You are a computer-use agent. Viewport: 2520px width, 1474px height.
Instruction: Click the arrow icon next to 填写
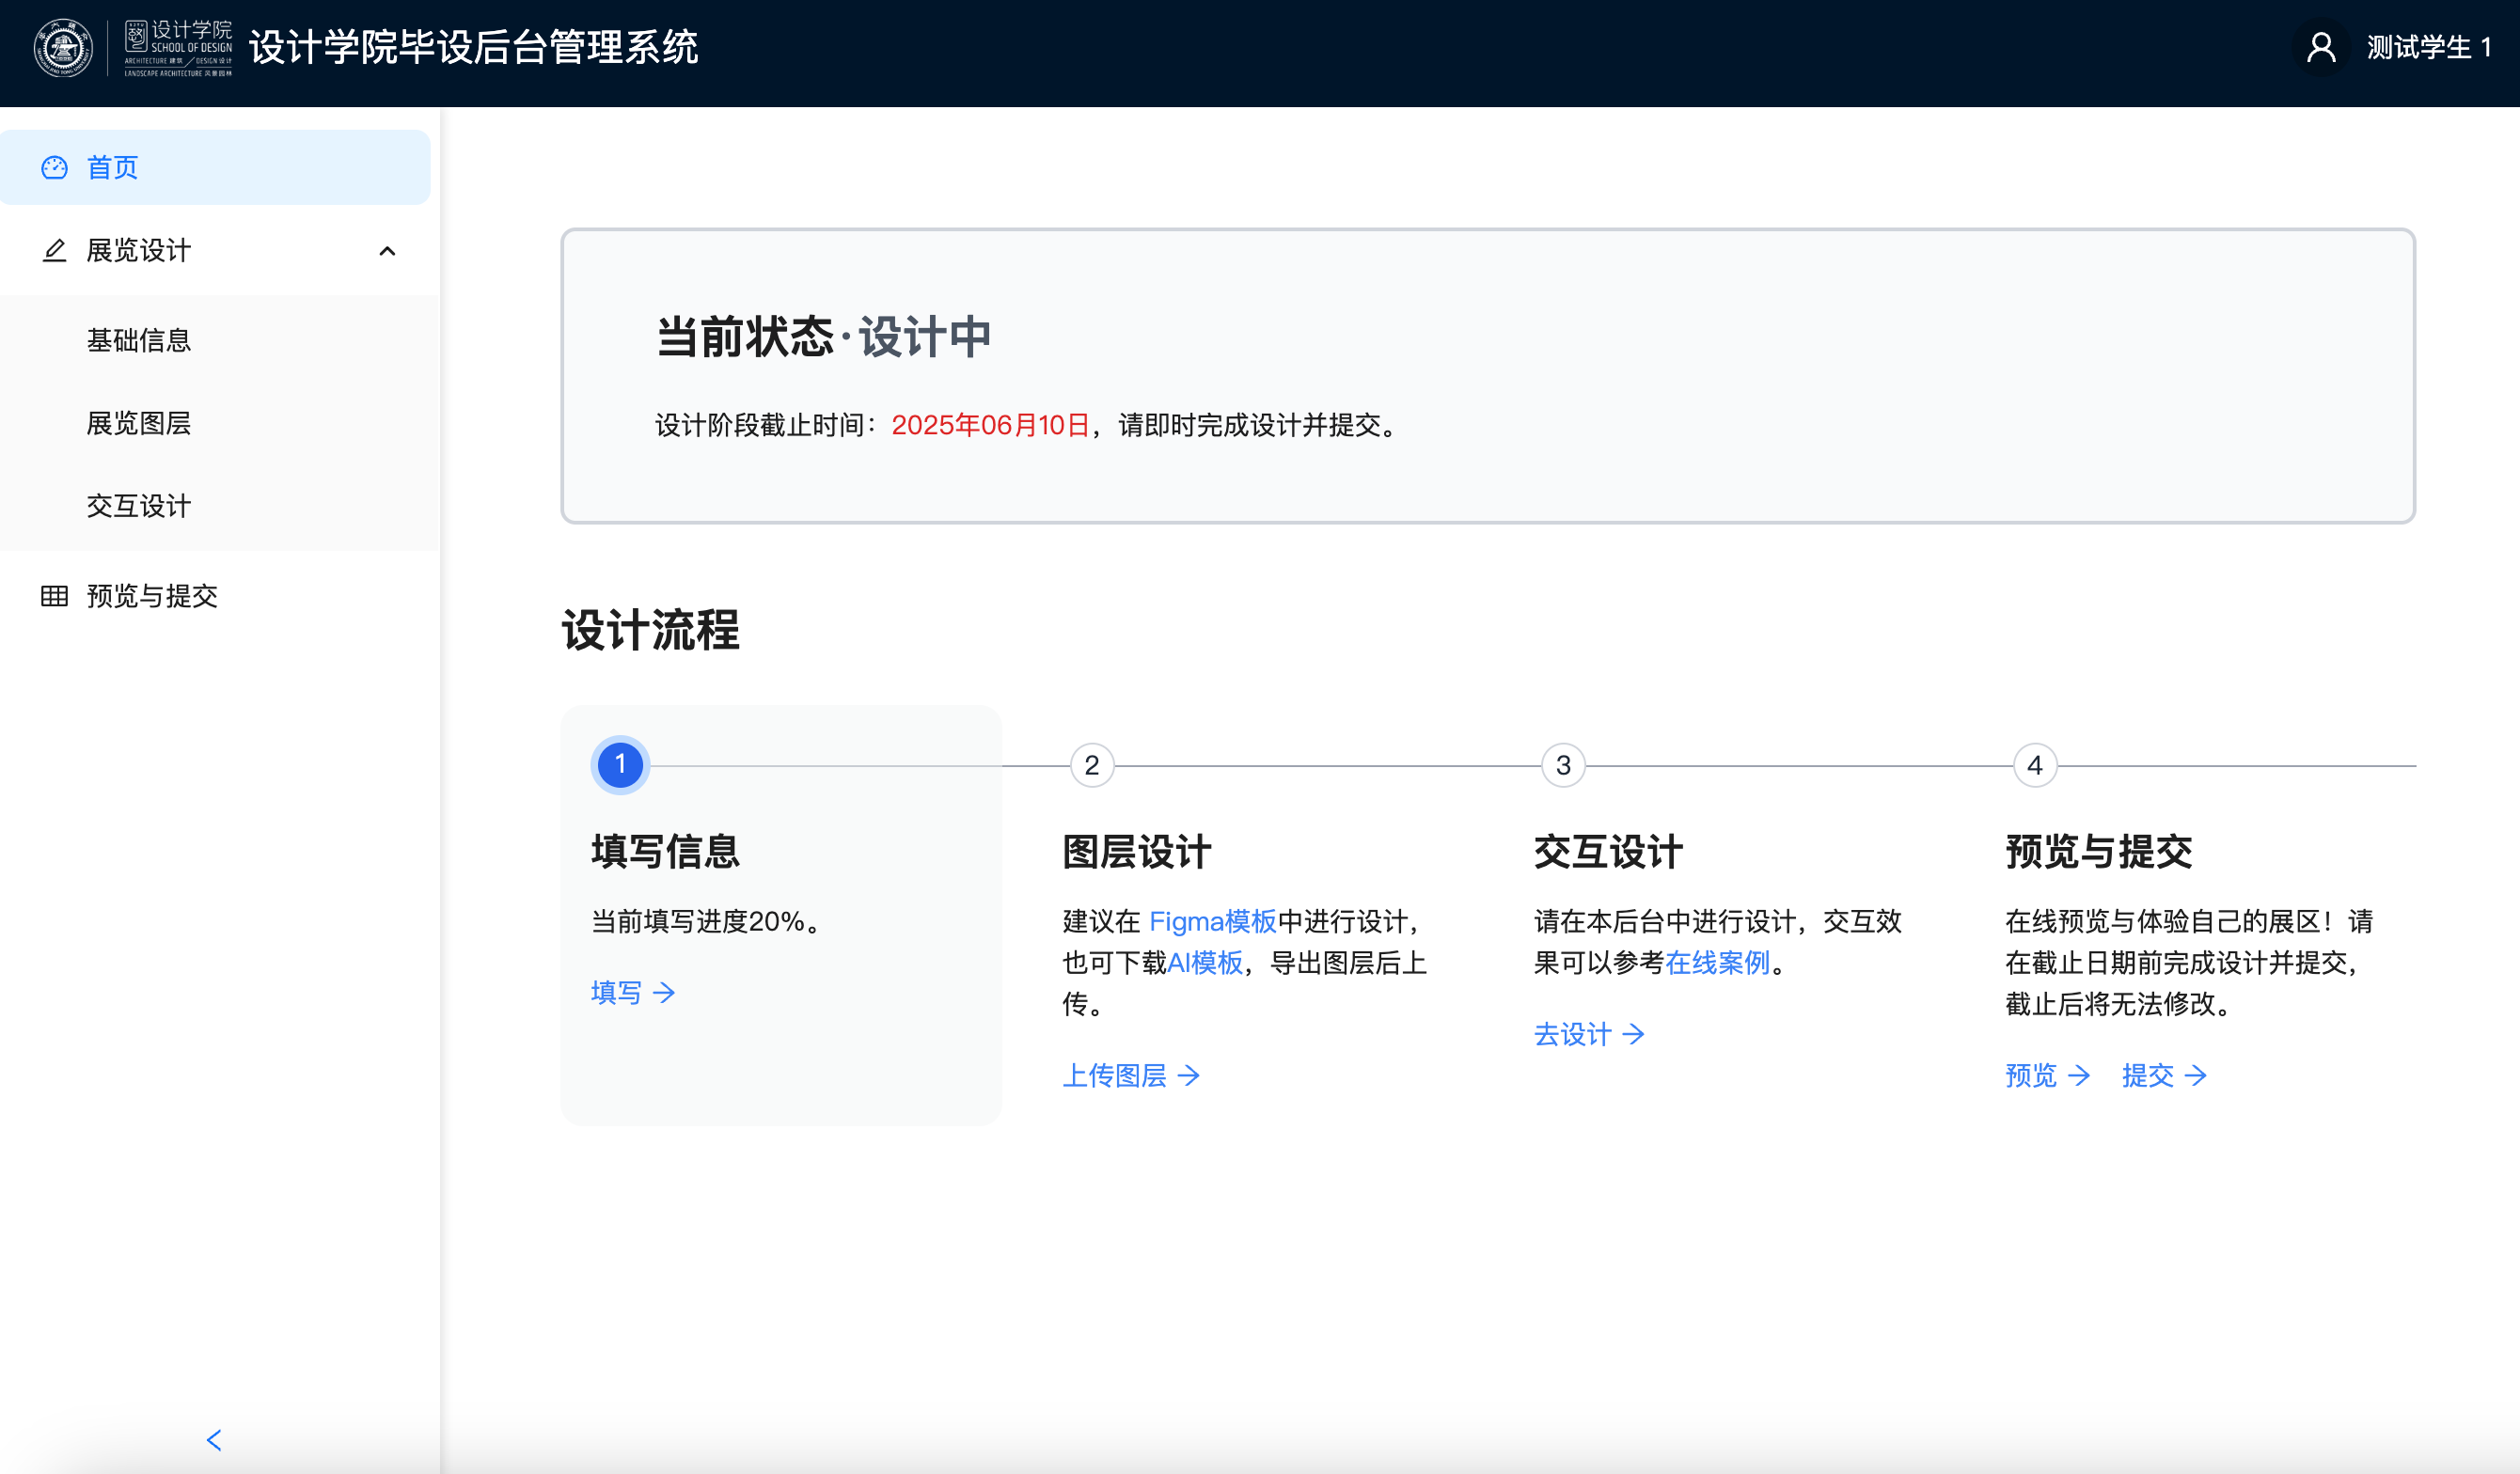click(x=664, y=992)
